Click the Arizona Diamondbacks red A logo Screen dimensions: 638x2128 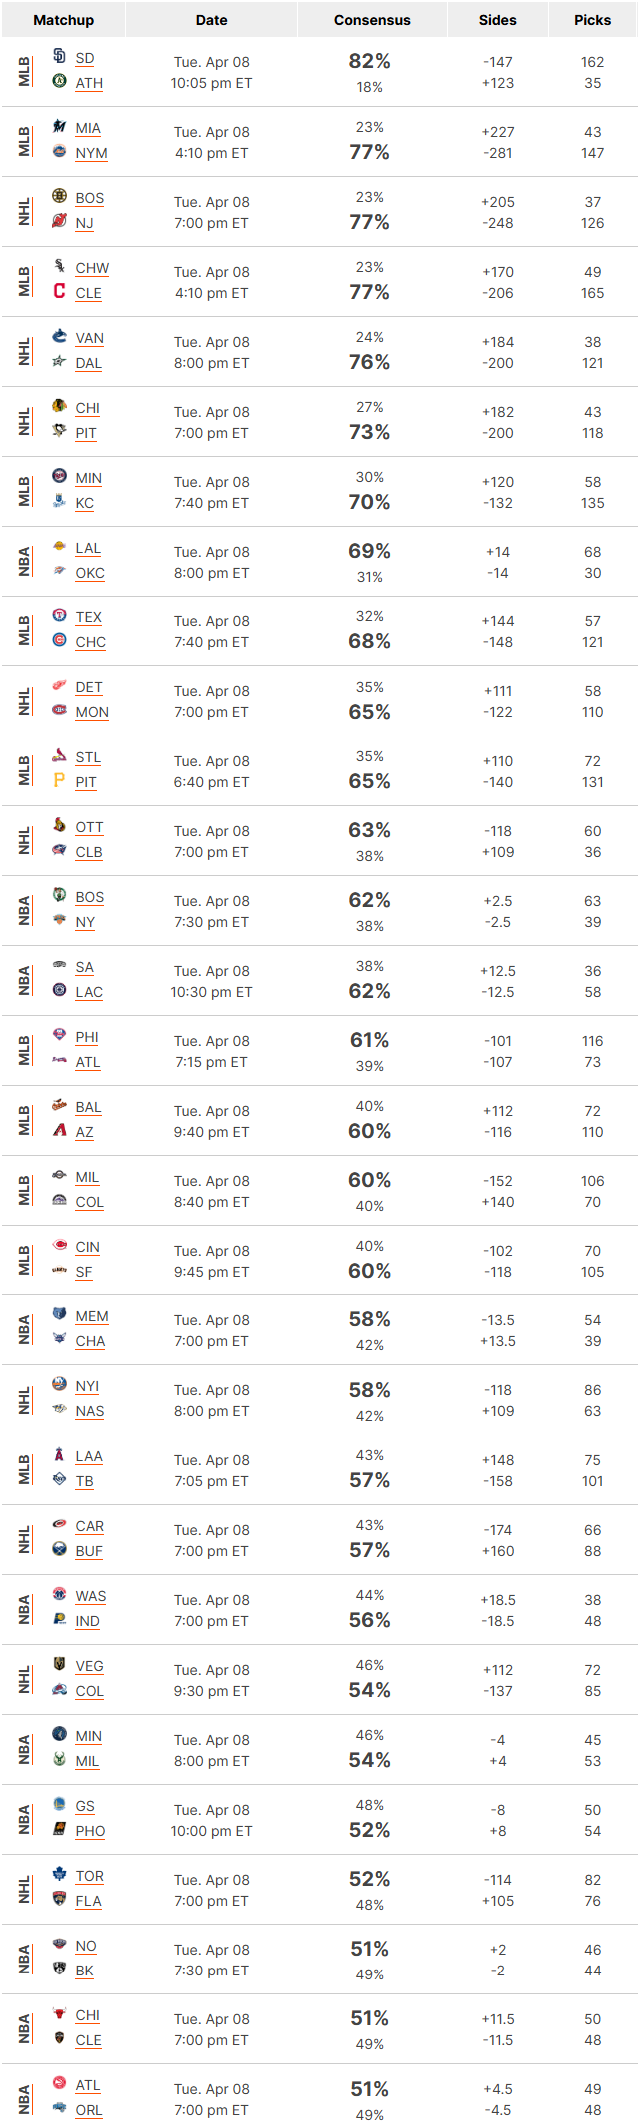(59, 1130)
